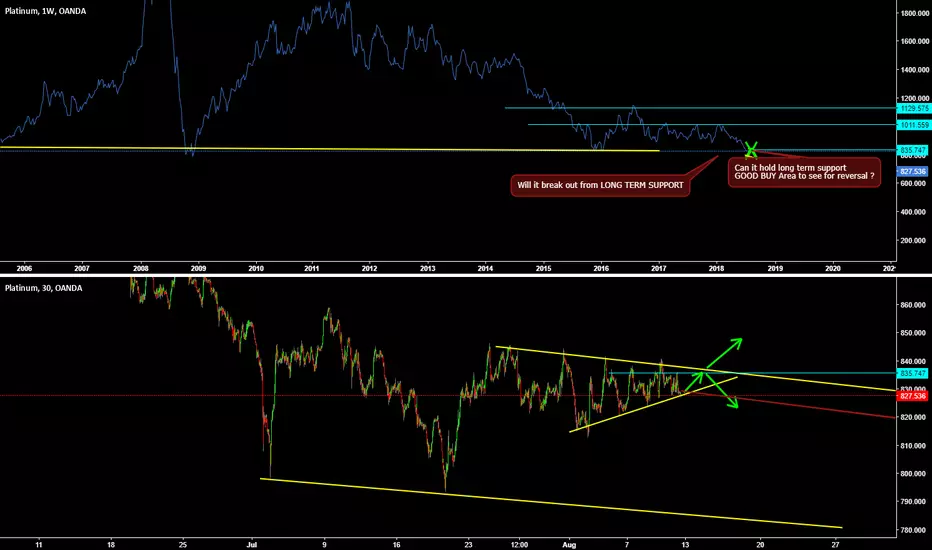Click the 2015 label on the time axis
Screen dimensions: 932x550
click(543, 269)
